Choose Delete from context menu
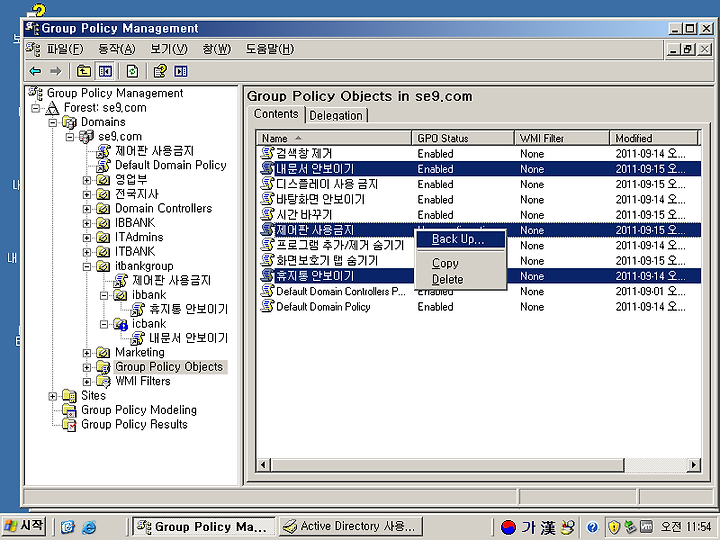This screenshot has height=540, width=720. [460, 279]
